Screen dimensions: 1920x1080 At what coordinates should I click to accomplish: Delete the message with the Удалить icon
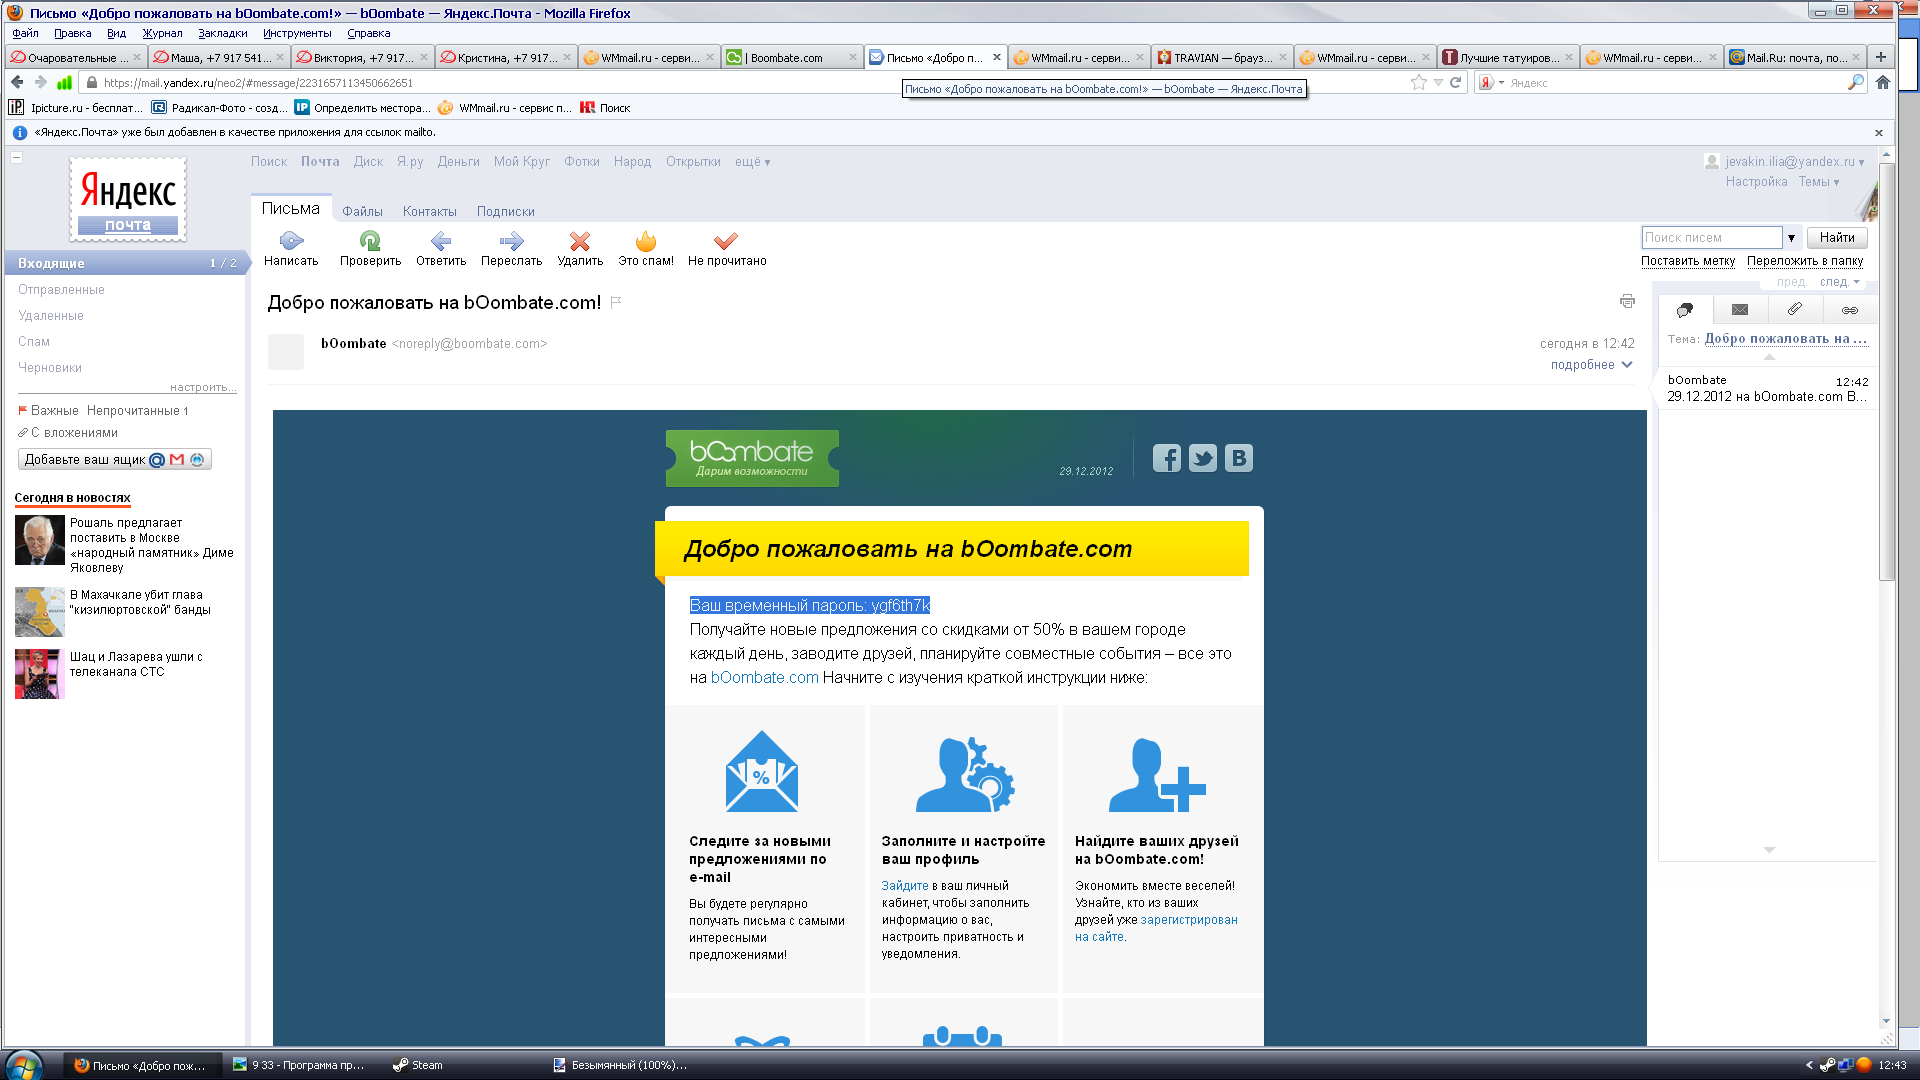580,241
